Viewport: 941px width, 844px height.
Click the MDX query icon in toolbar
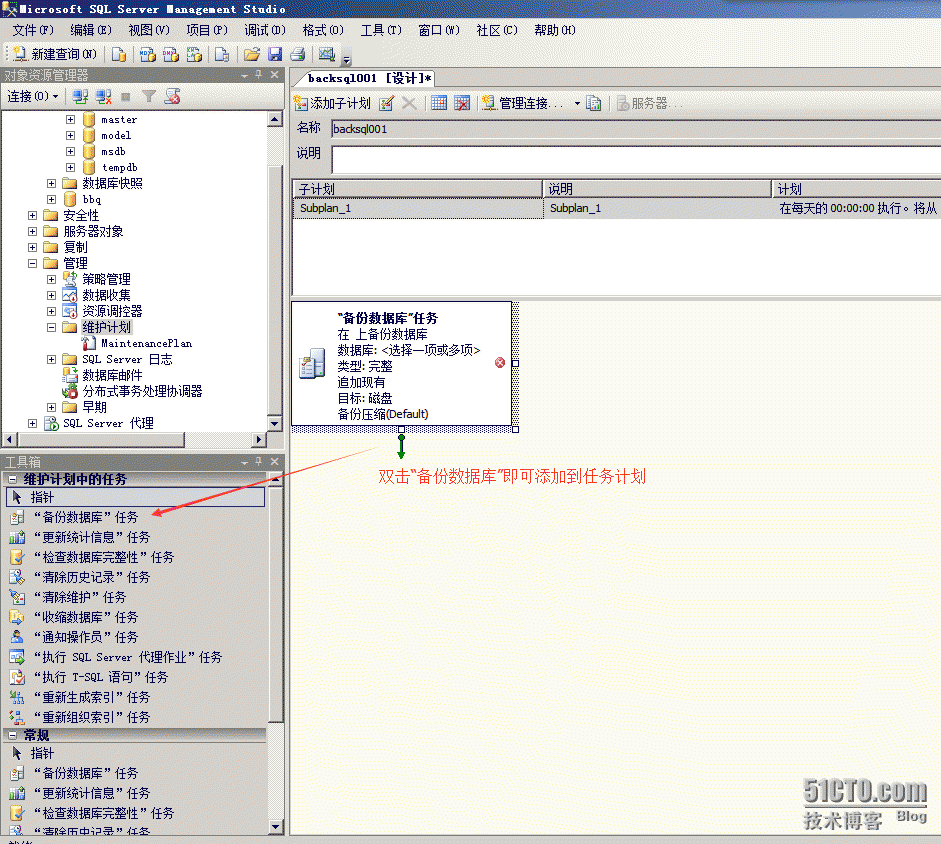click(x=148, y=54)
